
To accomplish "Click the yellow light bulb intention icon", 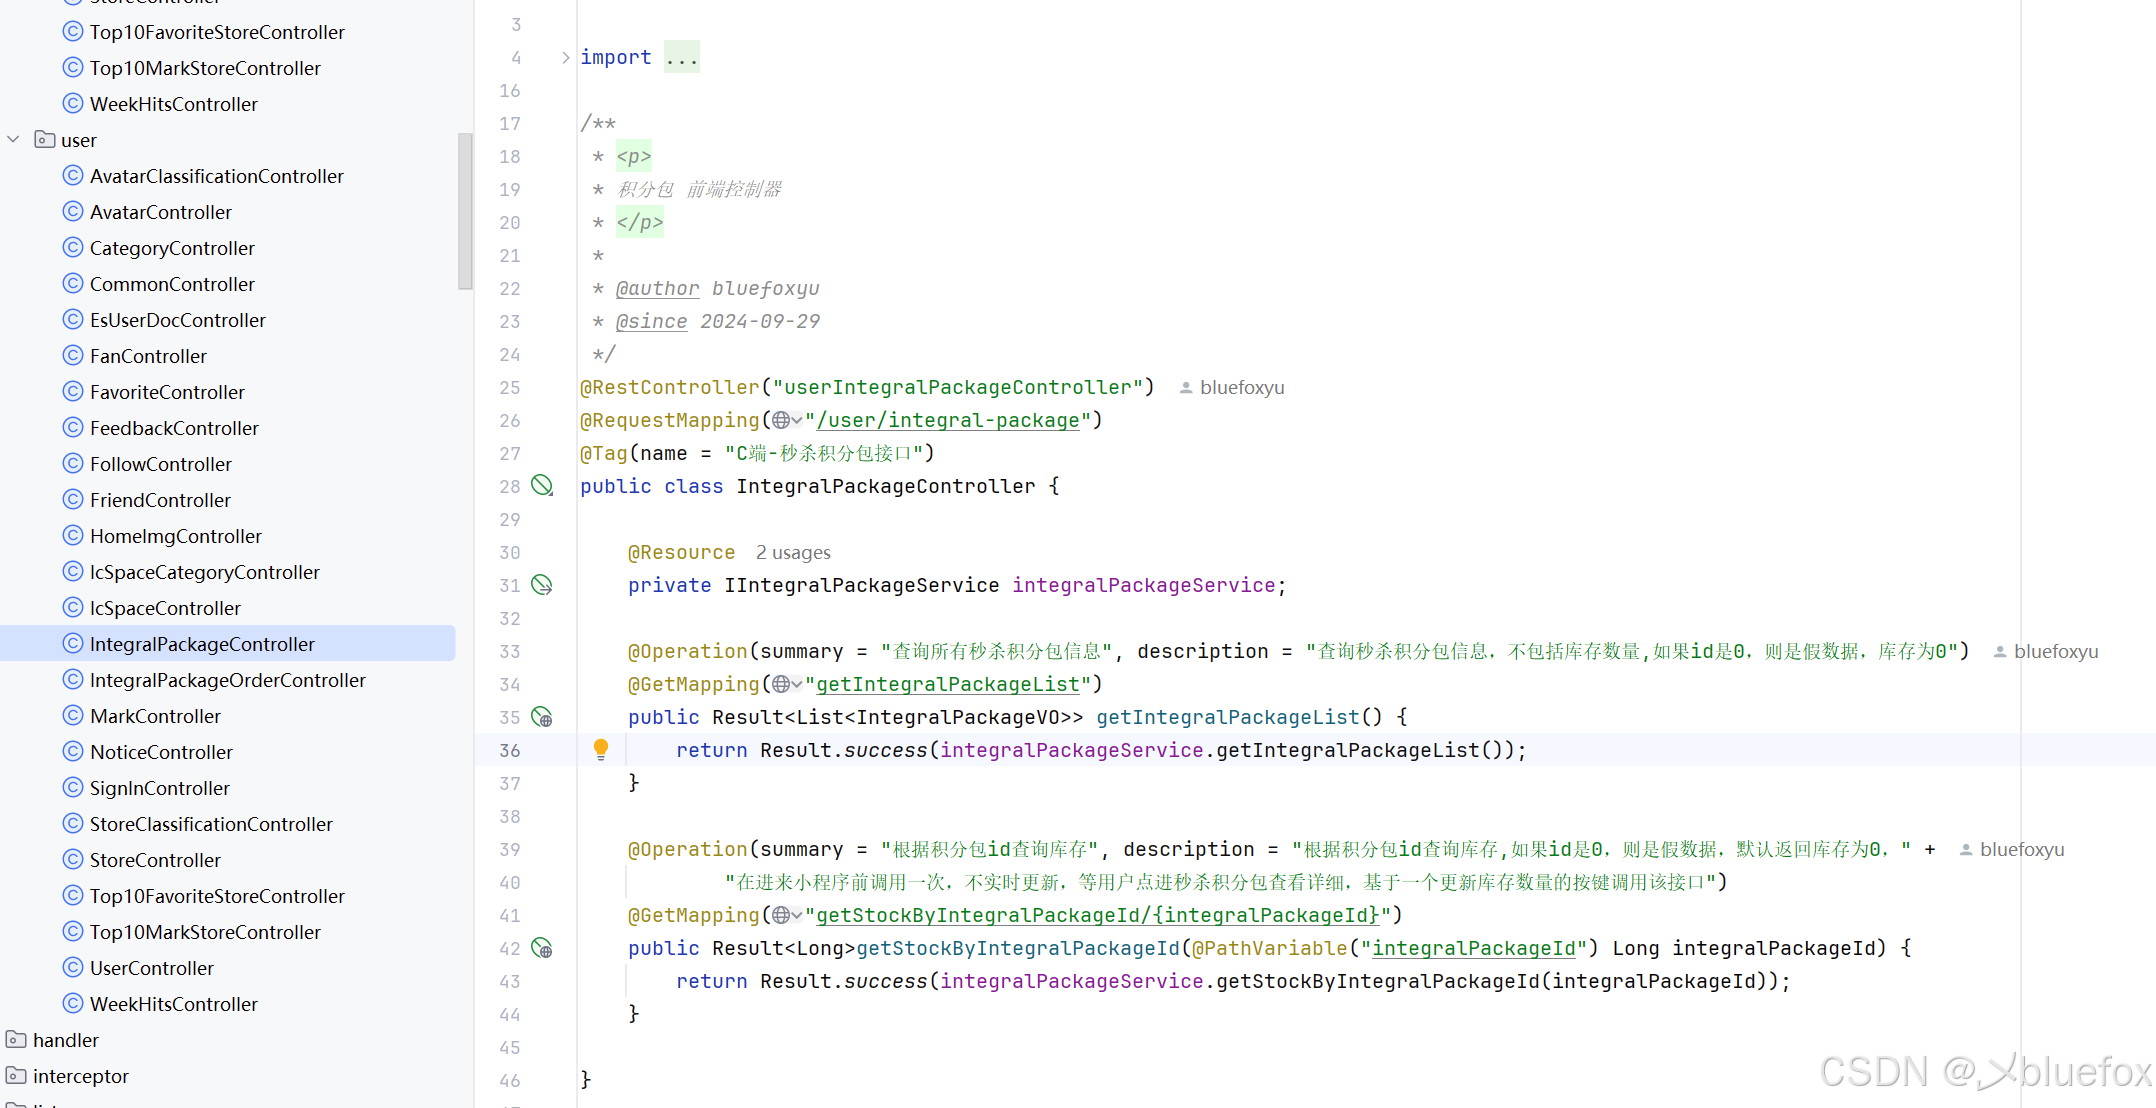I will tap(601, 748).
